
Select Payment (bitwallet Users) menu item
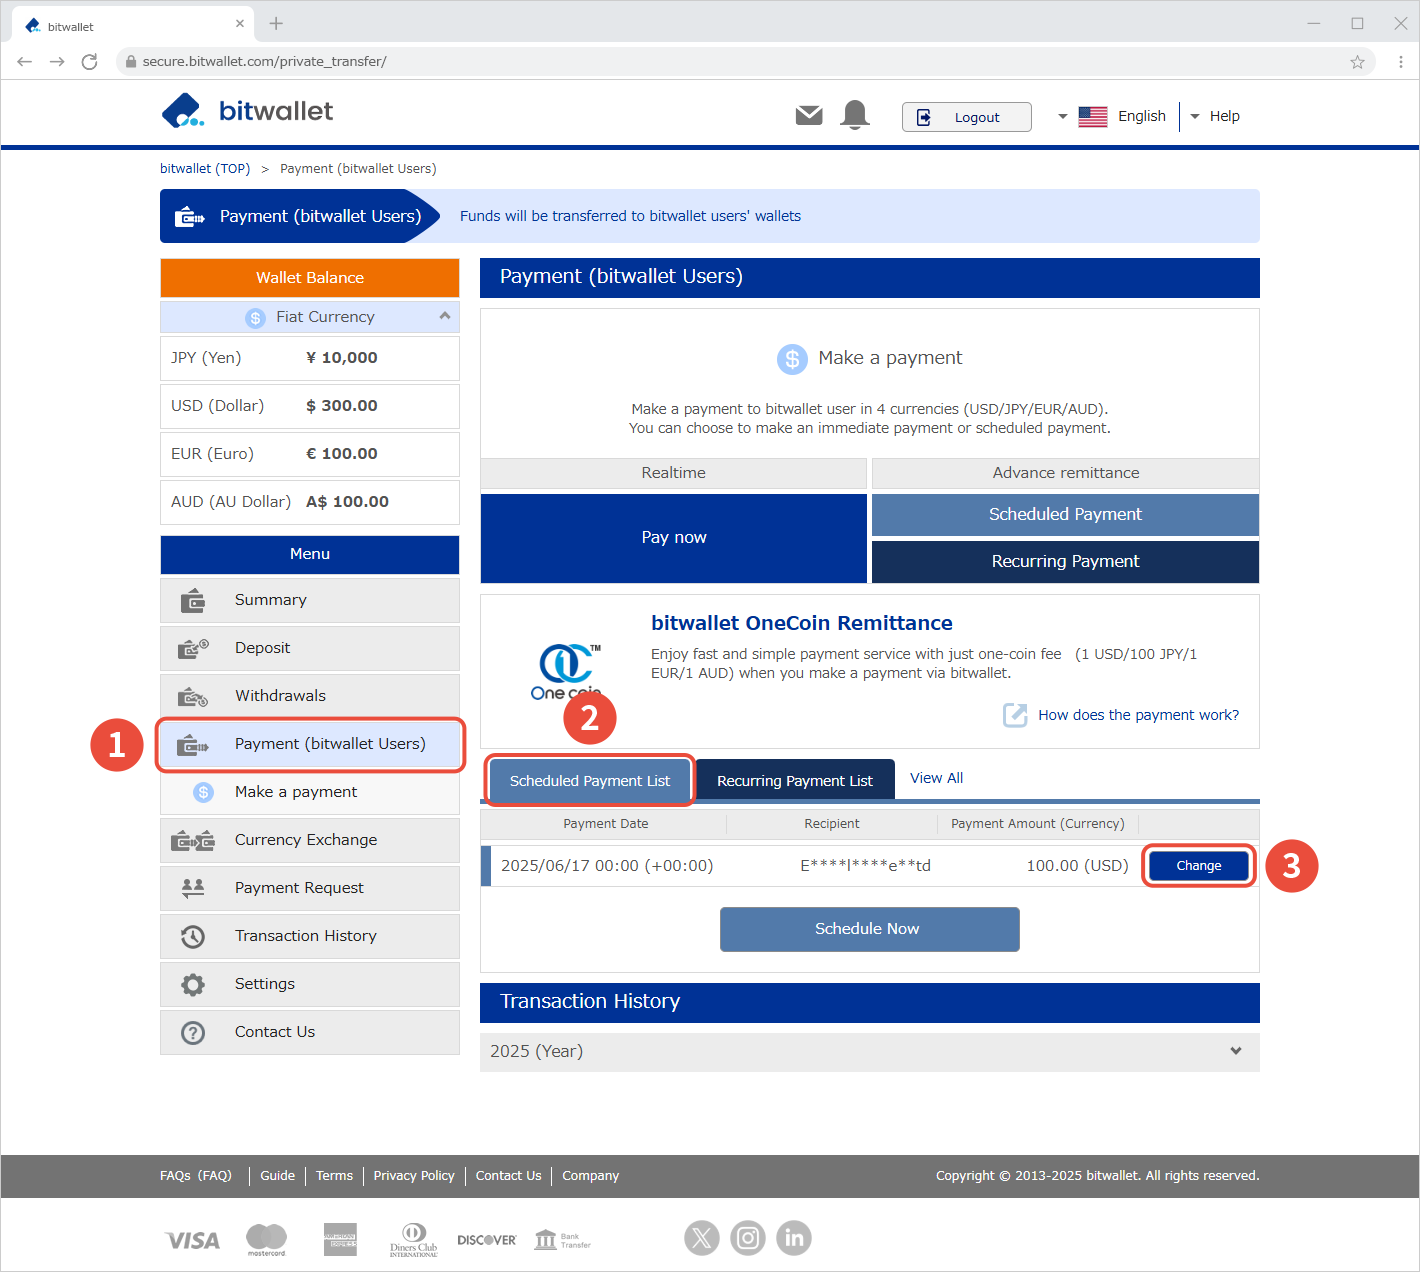click(310, 744)
